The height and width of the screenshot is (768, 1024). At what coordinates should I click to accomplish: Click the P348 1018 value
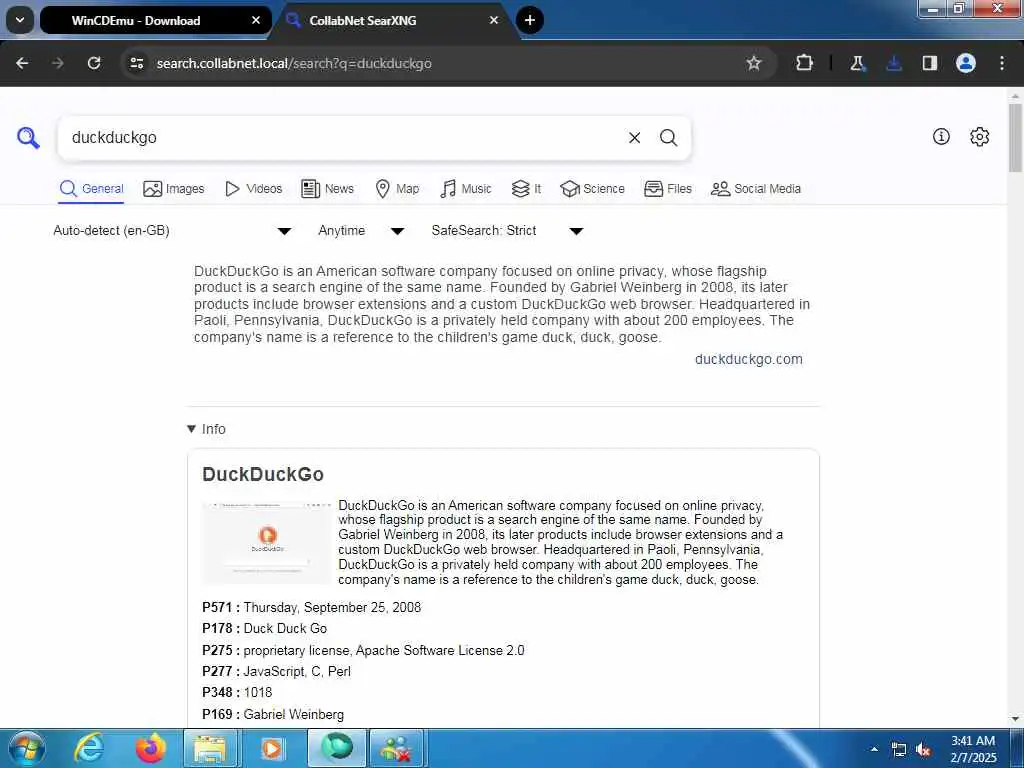[x=258, y=692]
